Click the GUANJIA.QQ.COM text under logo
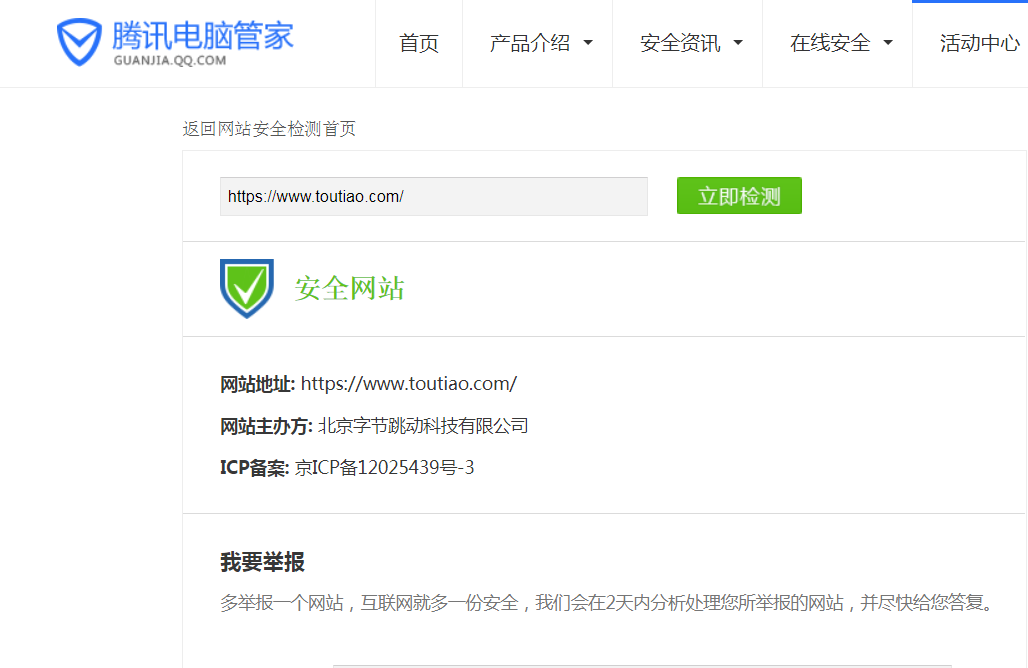1028x668 pixels. pyautogui.click(x=170, y=60)
